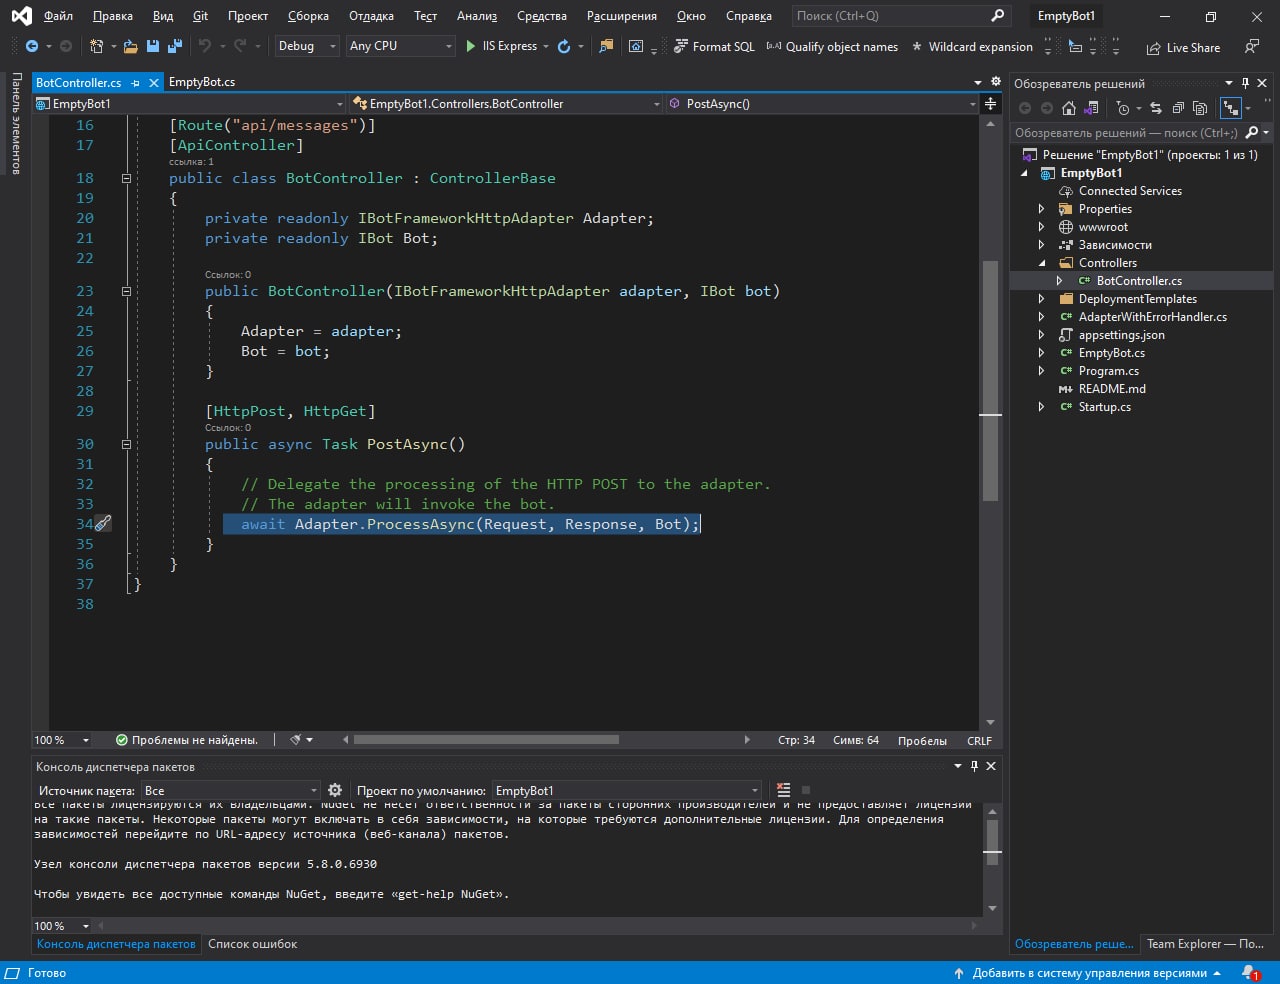Click the browser refresh icon
Screen dimensions: 1280x984
click(x=564, y=46)
